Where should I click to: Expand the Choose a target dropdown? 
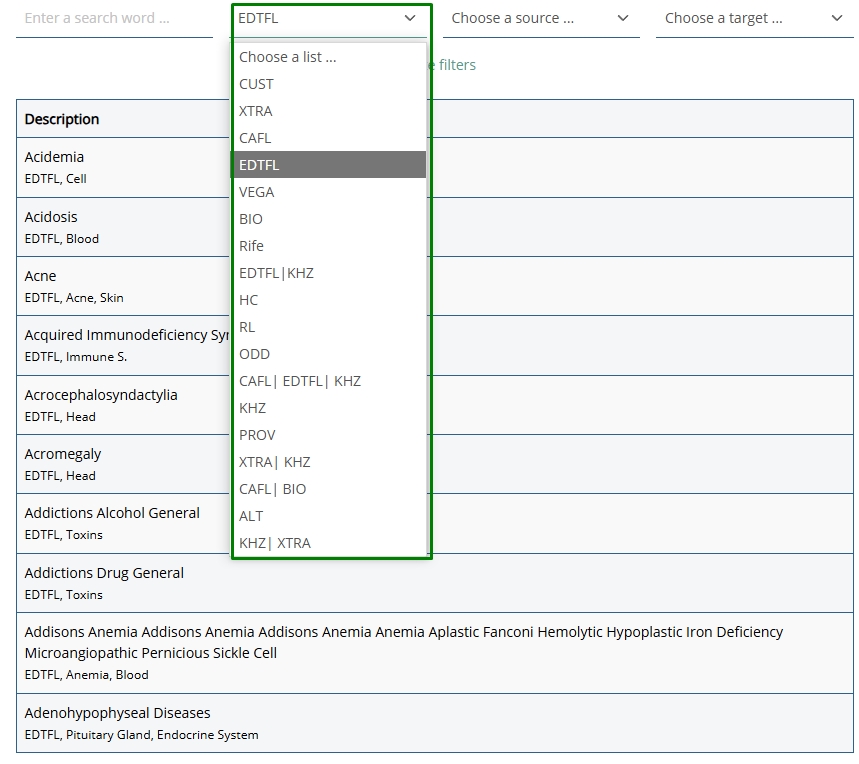click(754, 18)
